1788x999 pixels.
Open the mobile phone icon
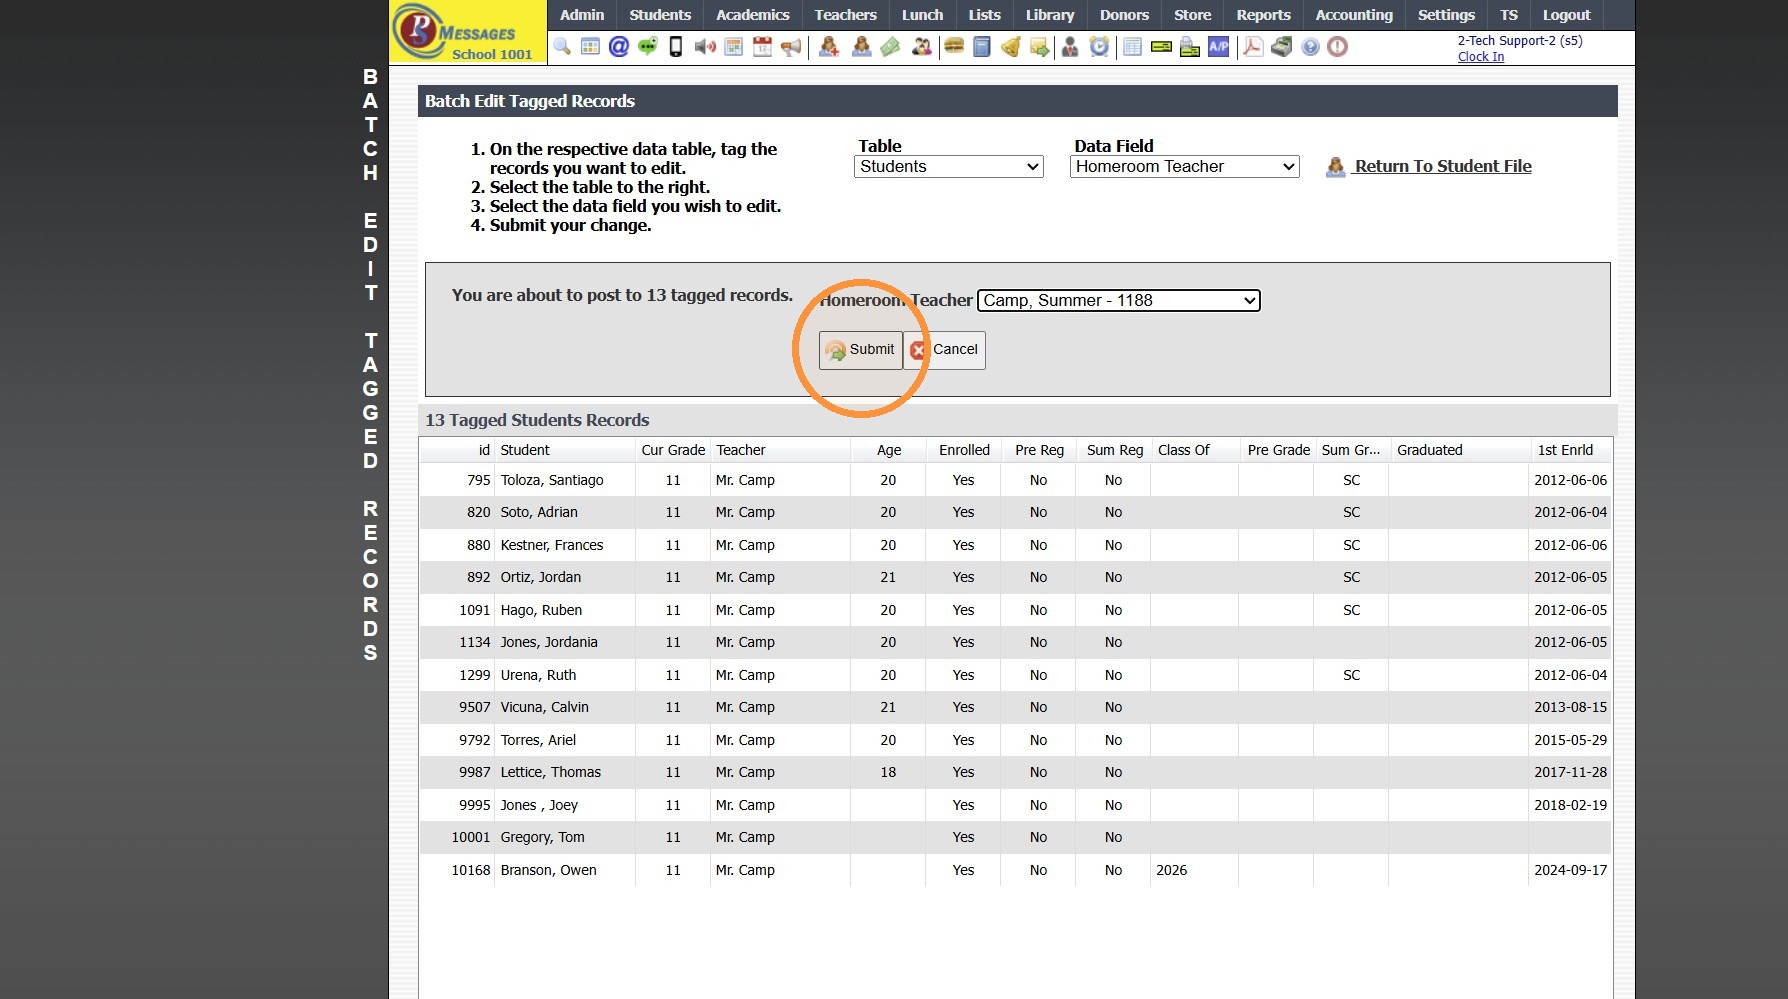tap(676, 47)
